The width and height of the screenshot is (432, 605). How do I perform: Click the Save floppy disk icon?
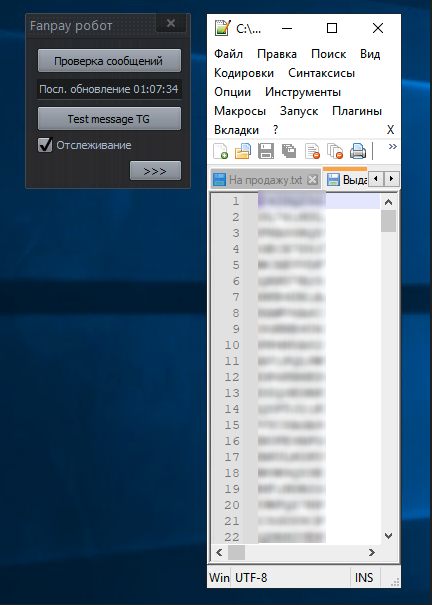(x=266, y=151)
